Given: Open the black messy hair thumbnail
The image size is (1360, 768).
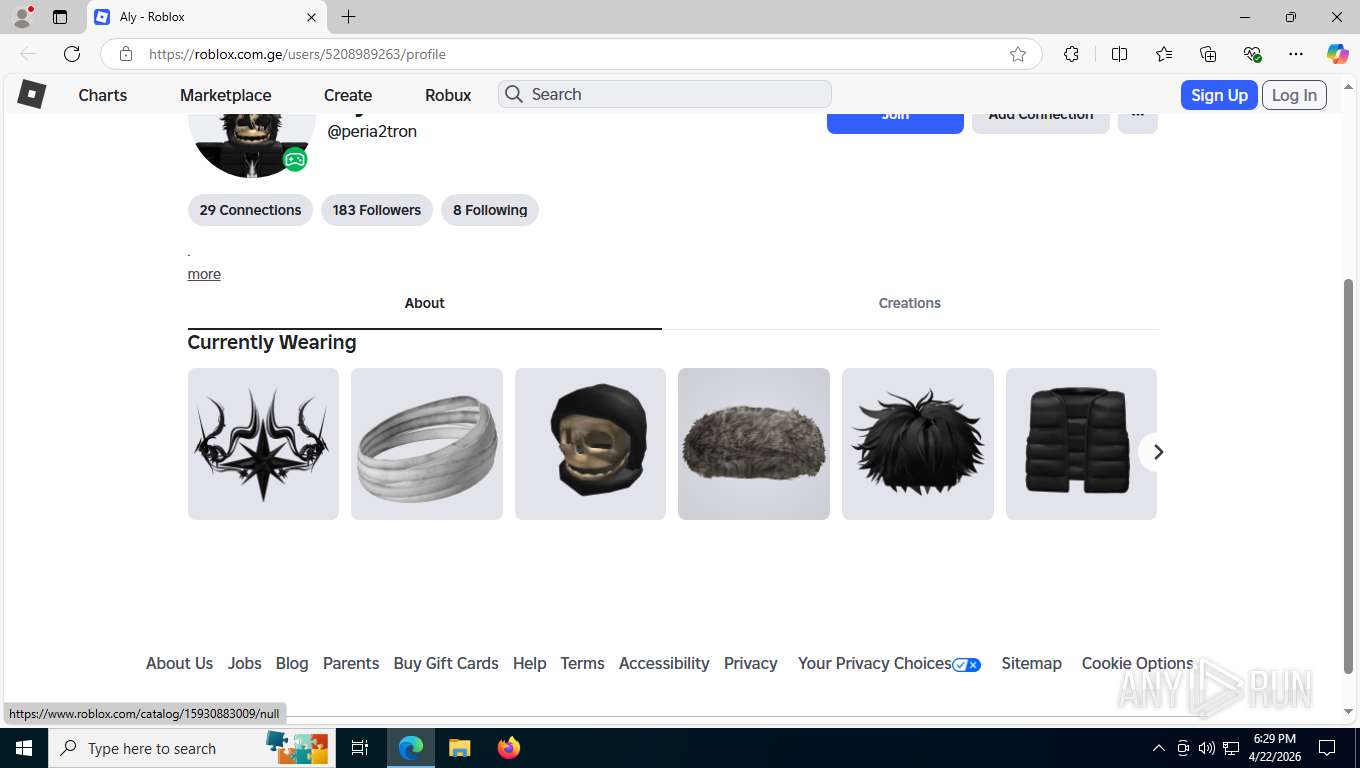Looking at the screenshot, I should tap(918, 444).
